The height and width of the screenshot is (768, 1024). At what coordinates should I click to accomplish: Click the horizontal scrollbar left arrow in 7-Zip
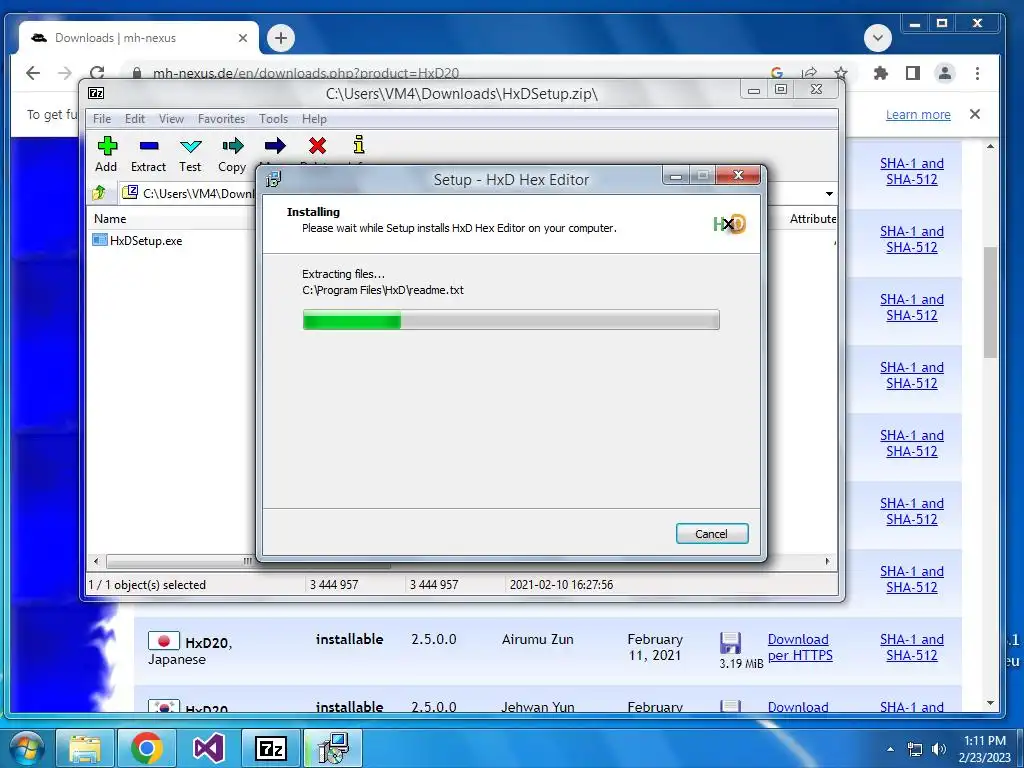coord(96,561)
